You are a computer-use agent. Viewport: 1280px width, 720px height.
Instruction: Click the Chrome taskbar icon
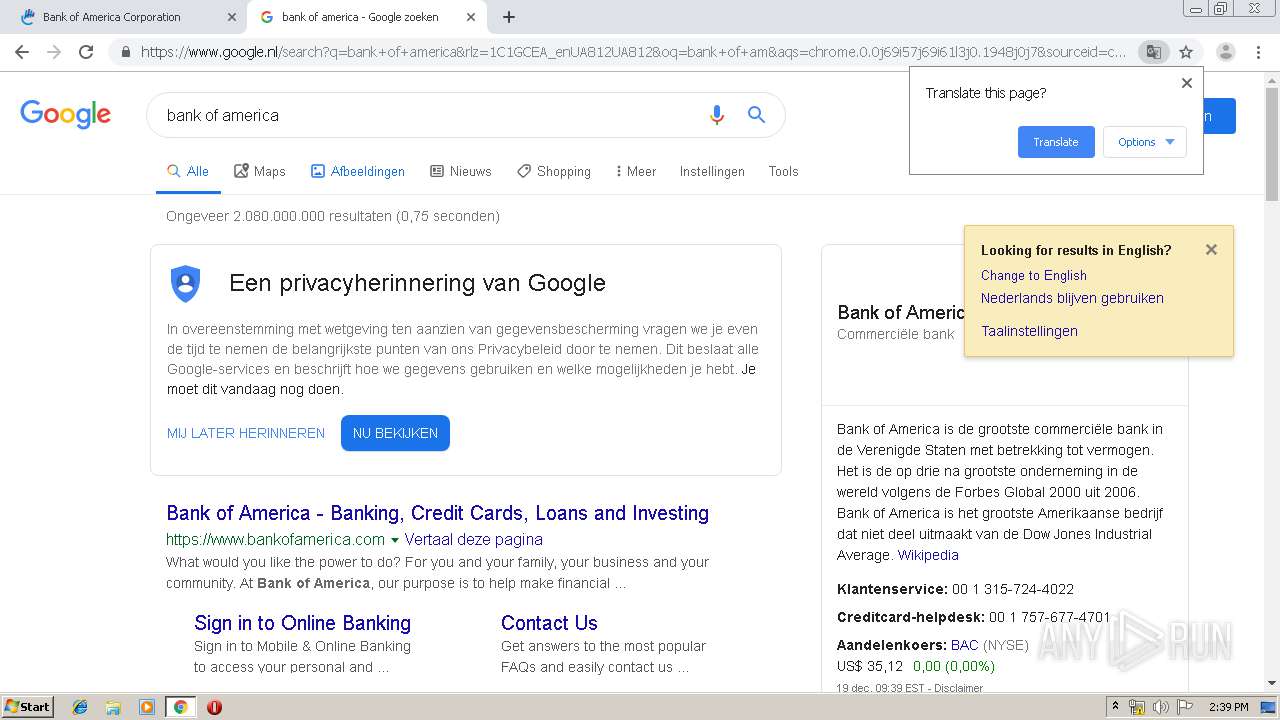point(180,707)
